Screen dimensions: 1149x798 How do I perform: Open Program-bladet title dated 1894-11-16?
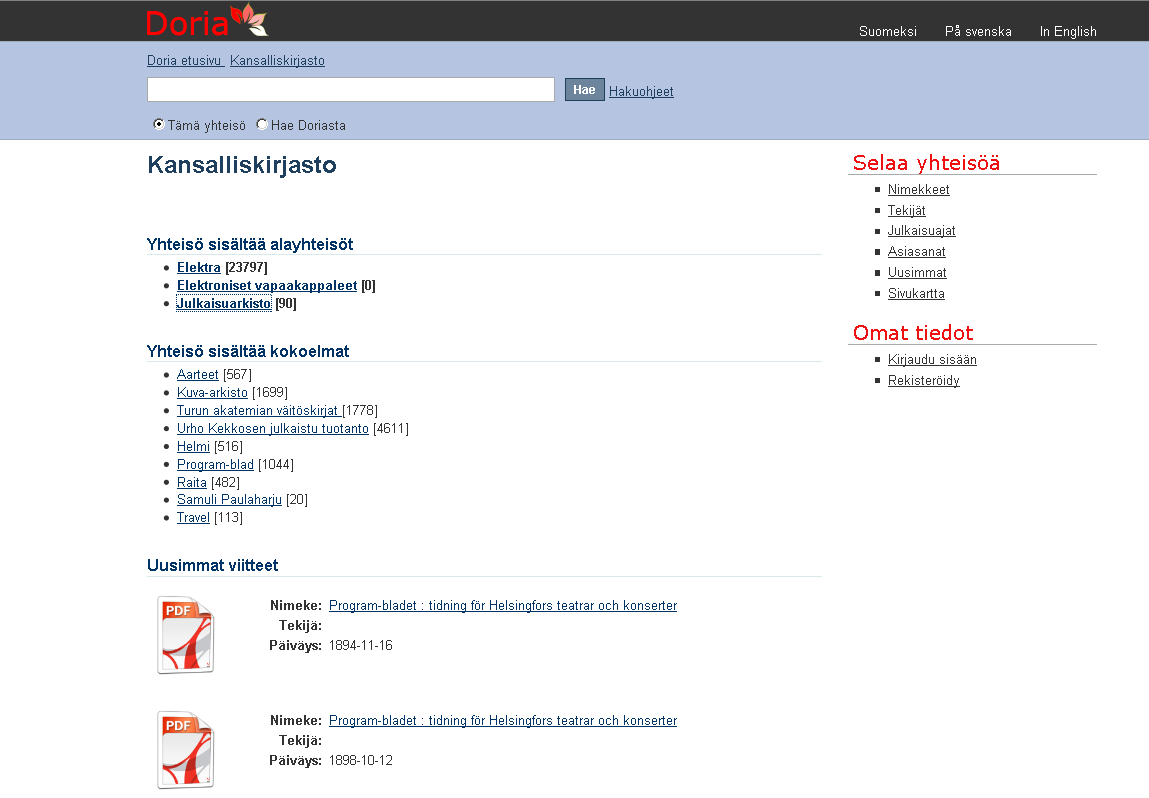pos(503,606)
